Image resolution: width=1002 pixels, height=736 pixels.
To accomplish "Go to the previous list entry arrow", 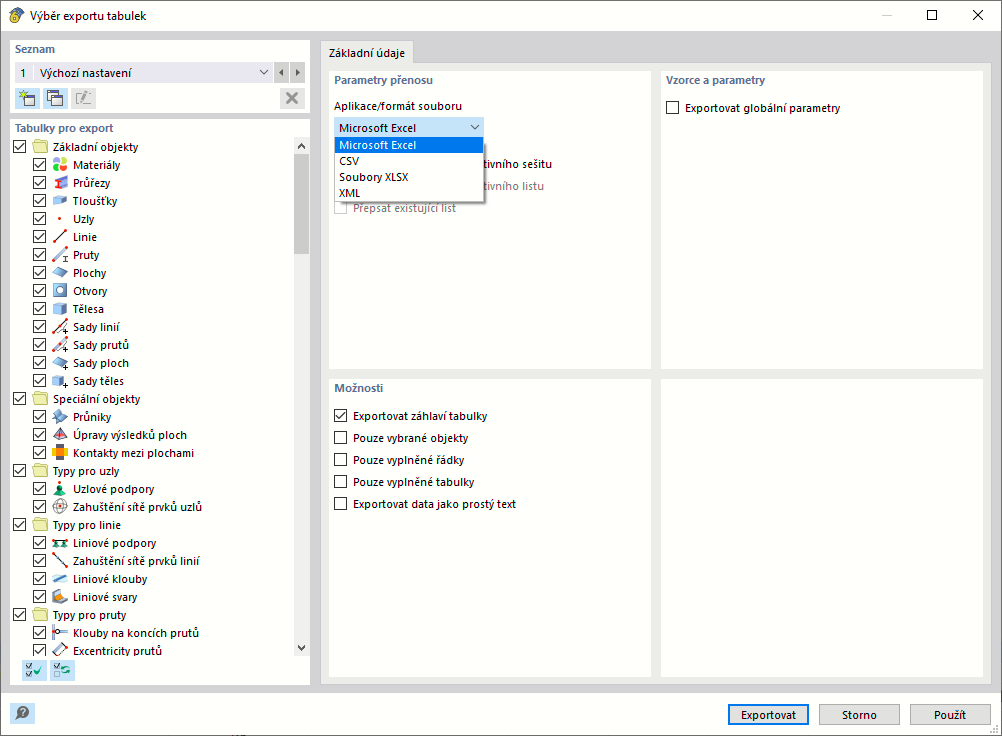I will (x=282, y=73).
